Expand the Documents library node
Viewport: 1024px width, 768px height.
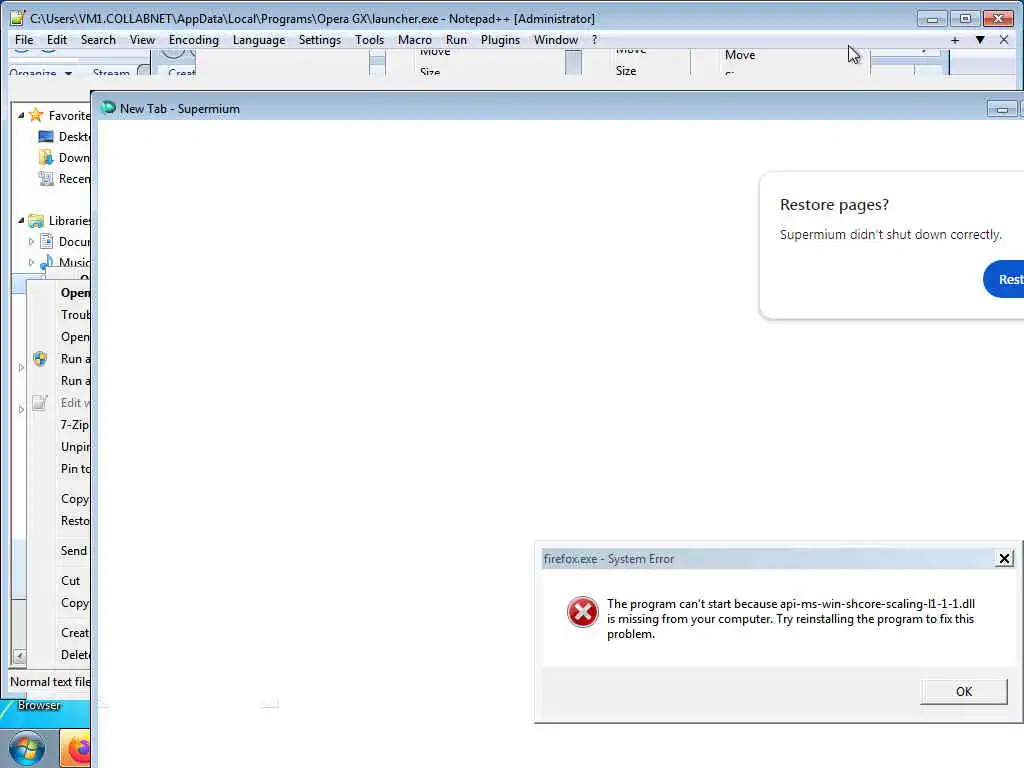31,242
